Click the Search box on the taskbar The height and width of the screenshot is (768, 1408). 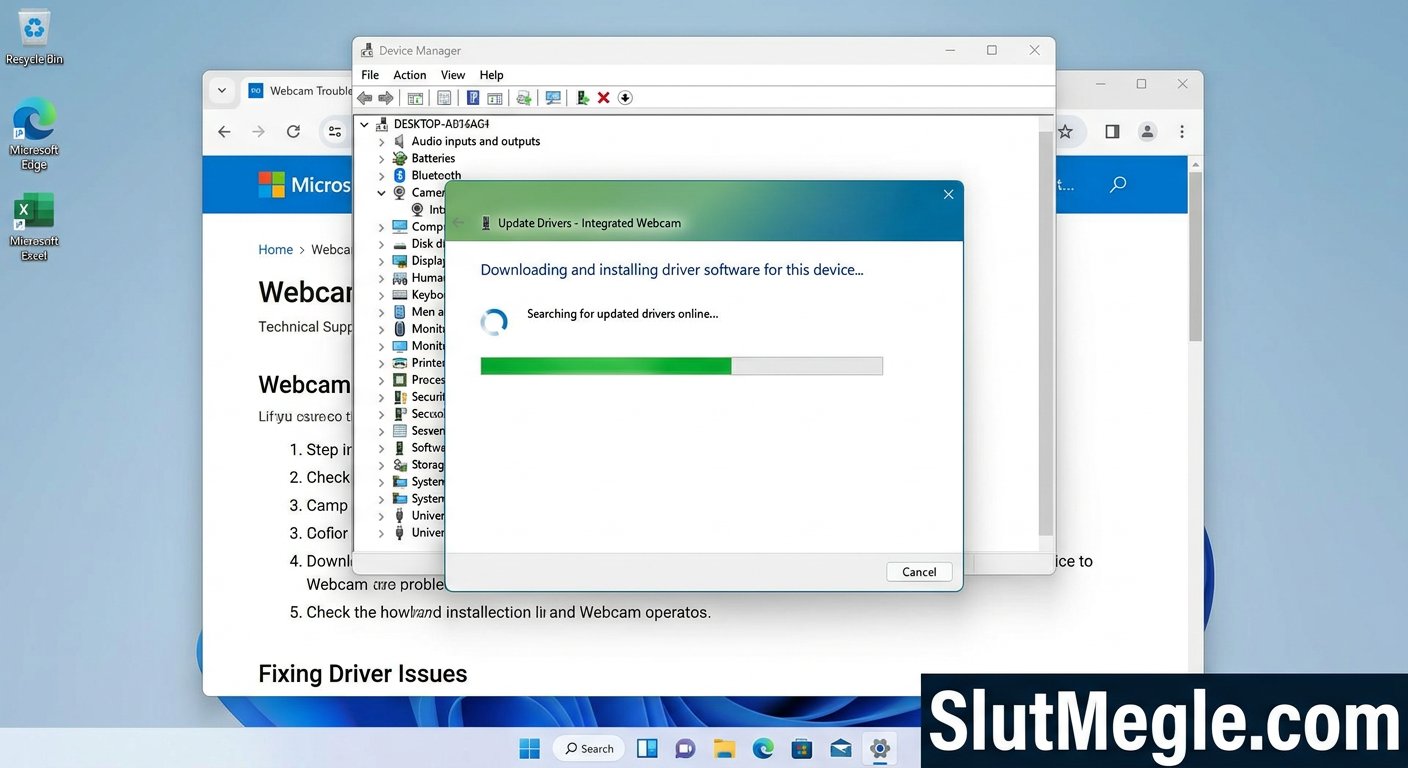588,748
